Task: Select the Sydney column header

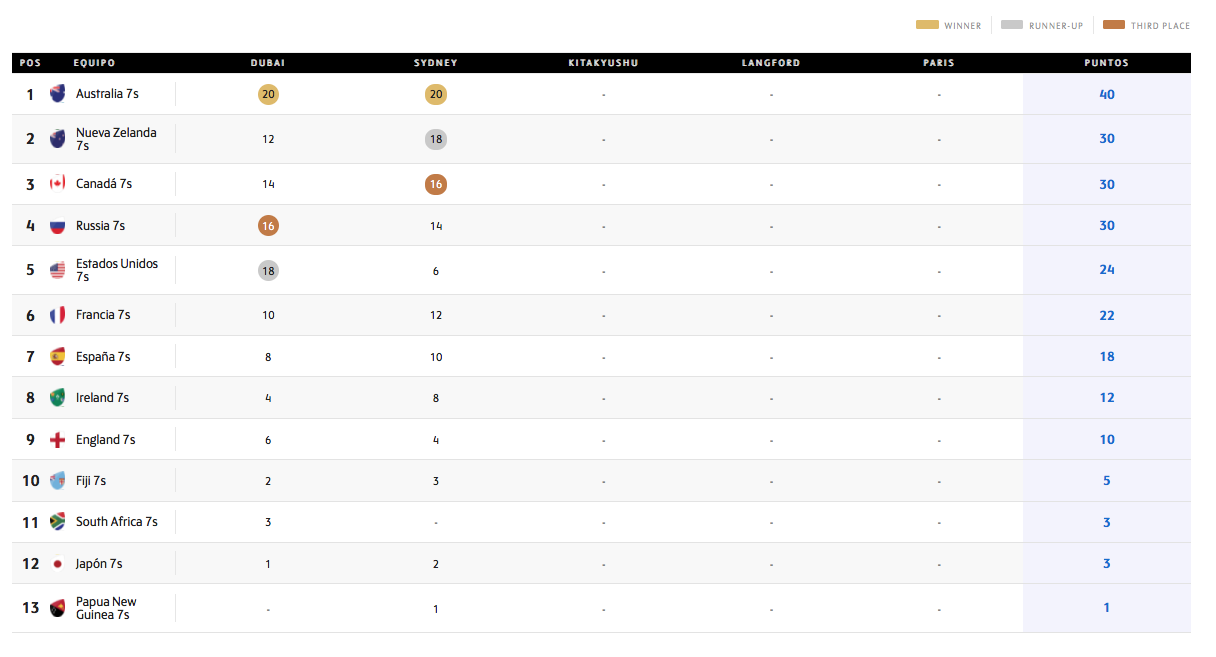Action: pos(436,63)
